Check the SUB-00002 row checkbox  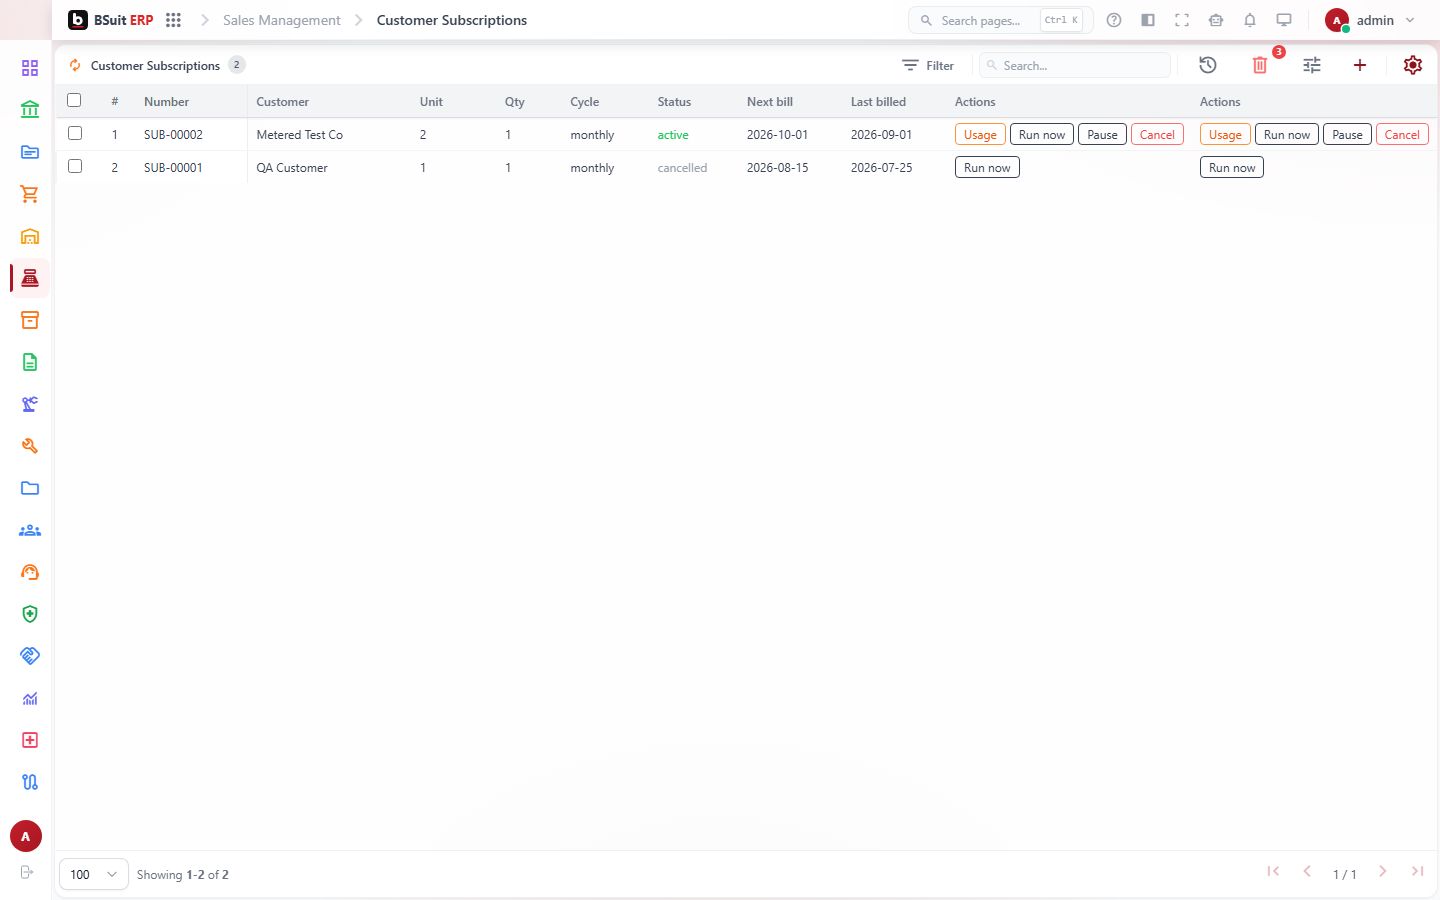coord(75,133)
